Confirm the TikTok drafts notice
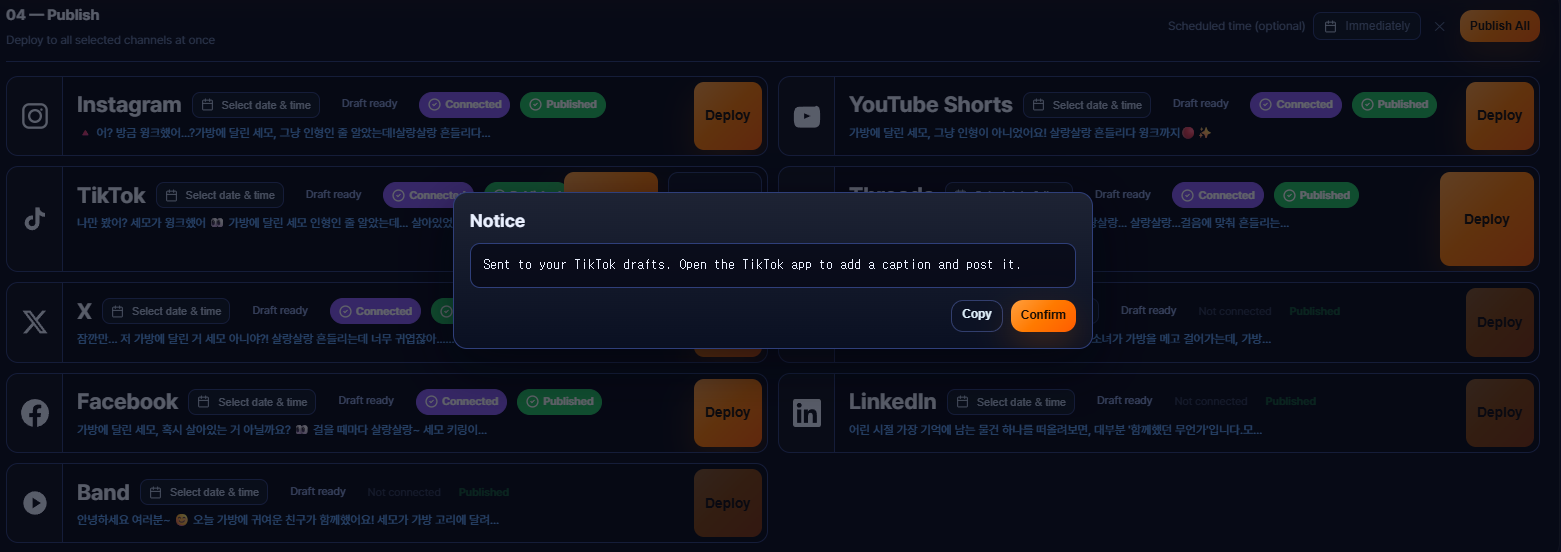The height and width of the screenshot is (552, 1561). (1043, 315)
